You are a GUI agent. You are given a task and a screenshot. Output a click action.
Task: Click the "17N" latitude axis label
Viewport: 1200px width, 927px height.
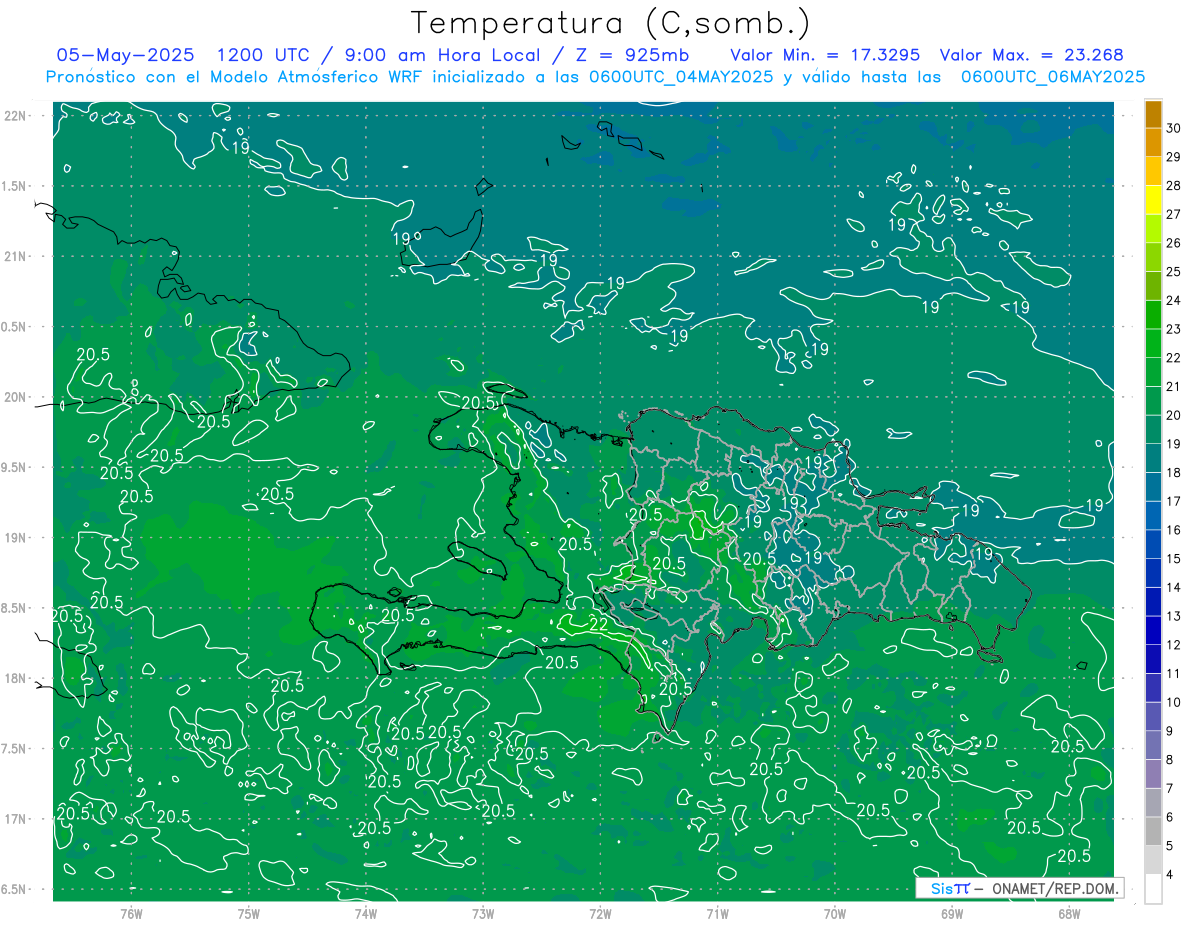pos(15,819)
